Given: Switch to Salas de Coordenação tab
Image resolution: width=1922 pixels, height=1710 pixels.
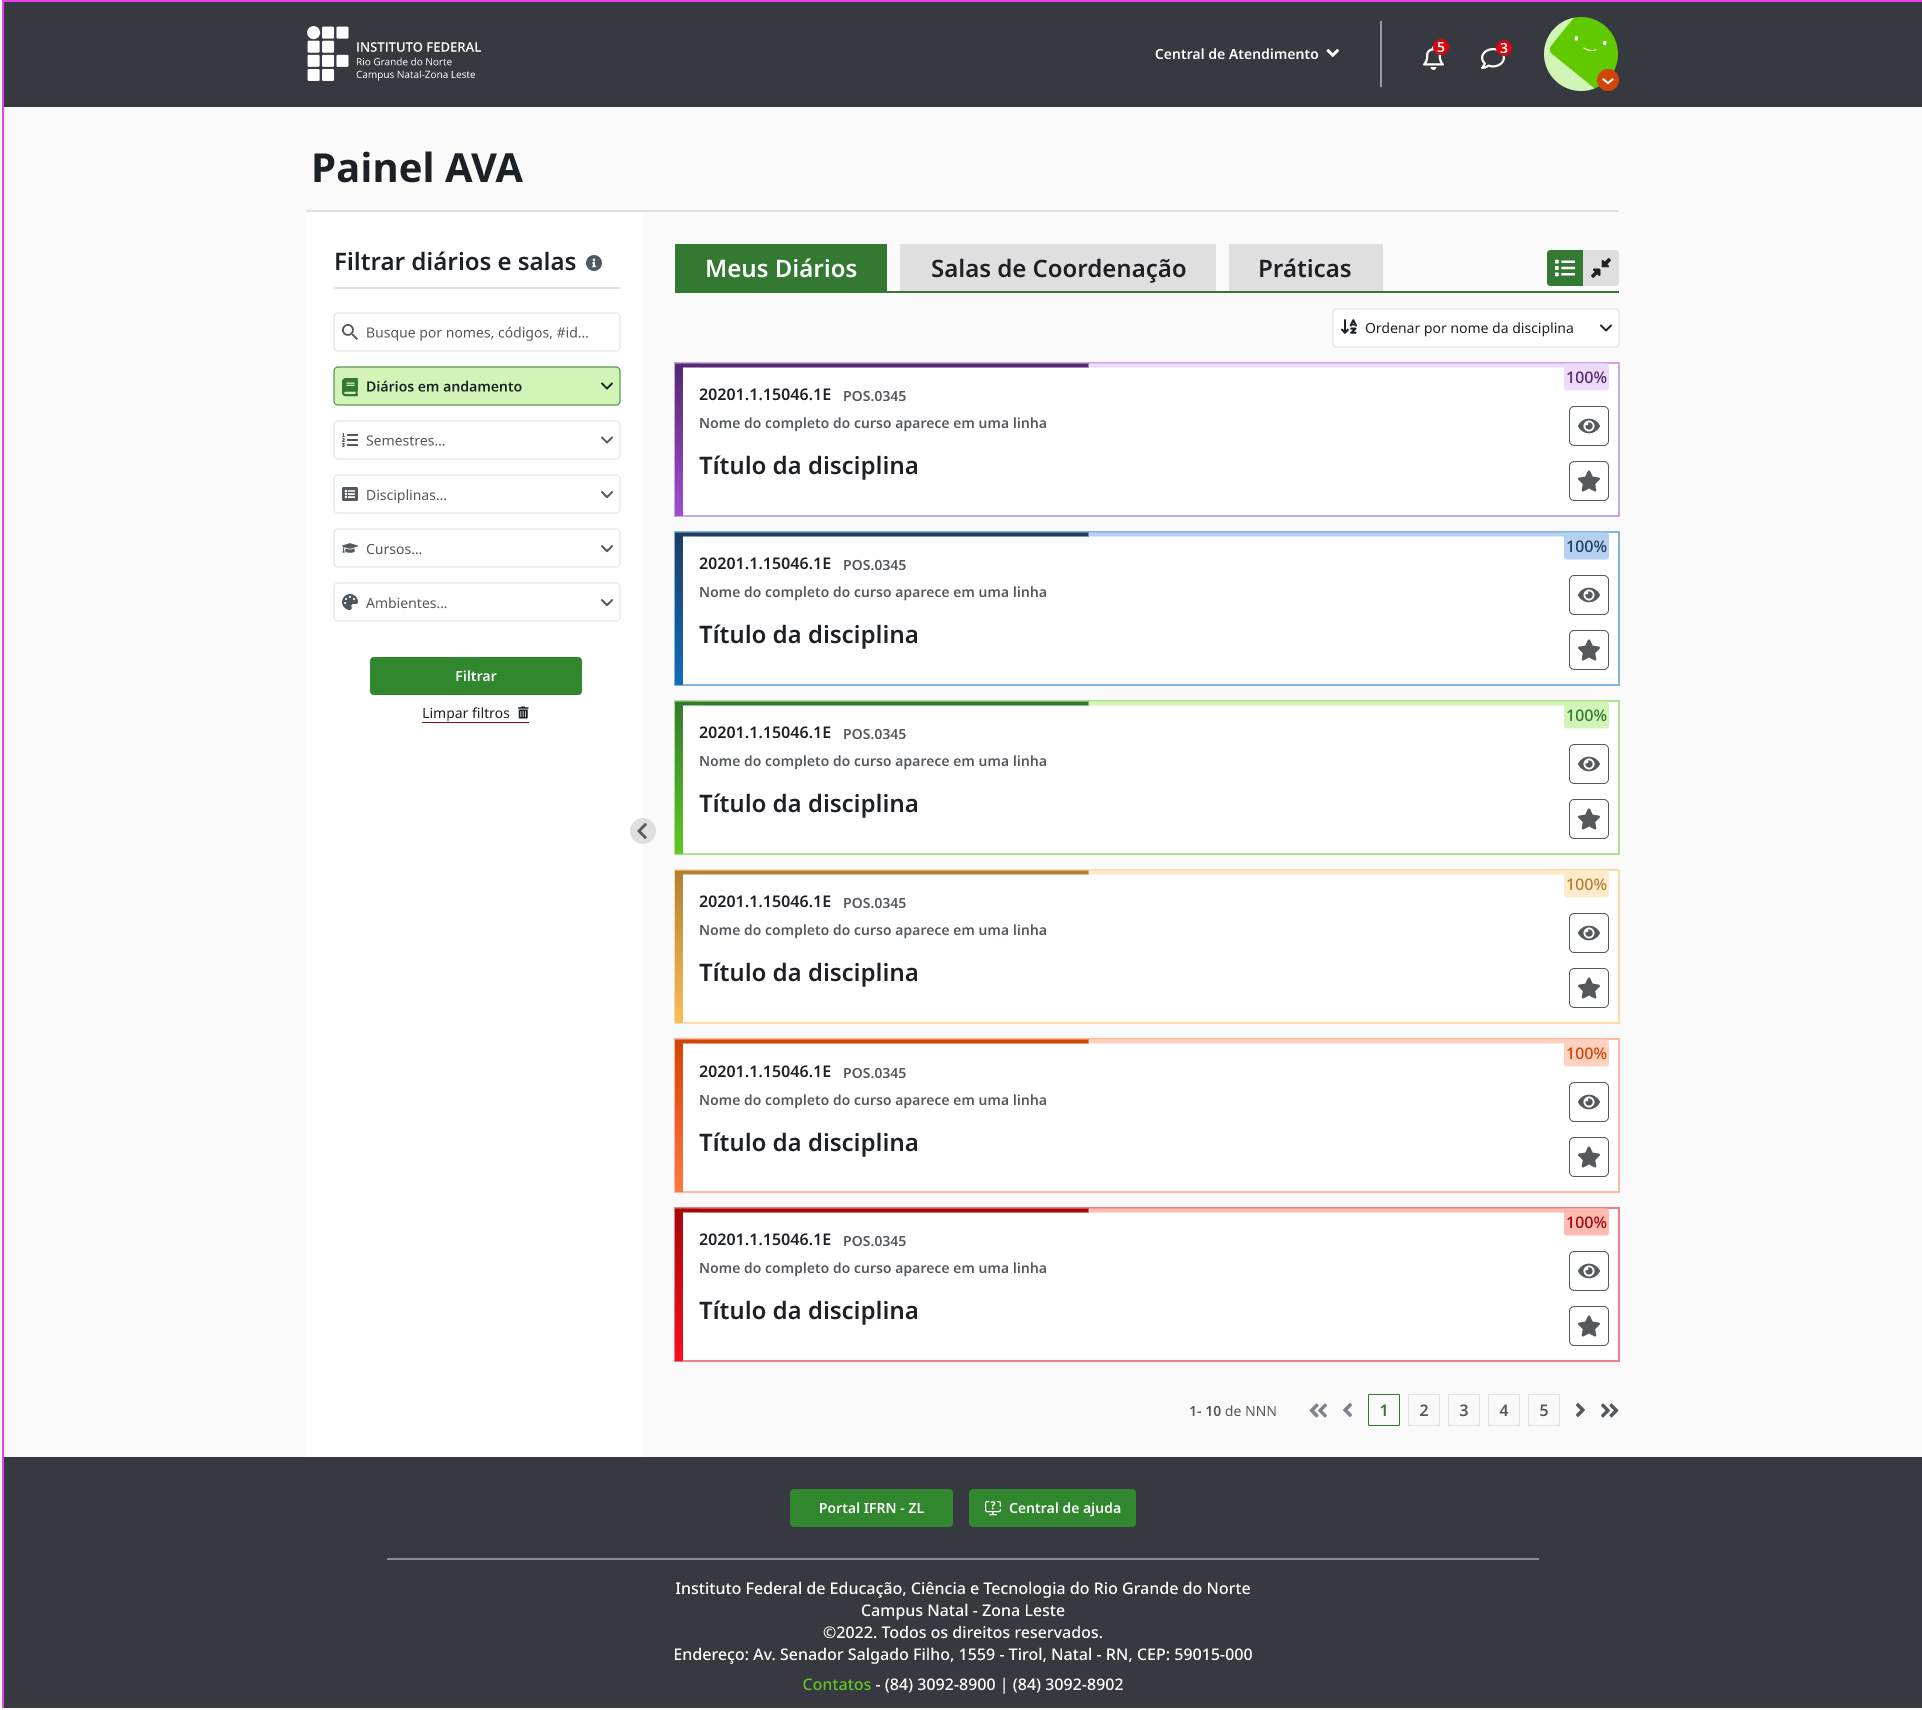Looking at the screenshot, I should coord(1057,268).
